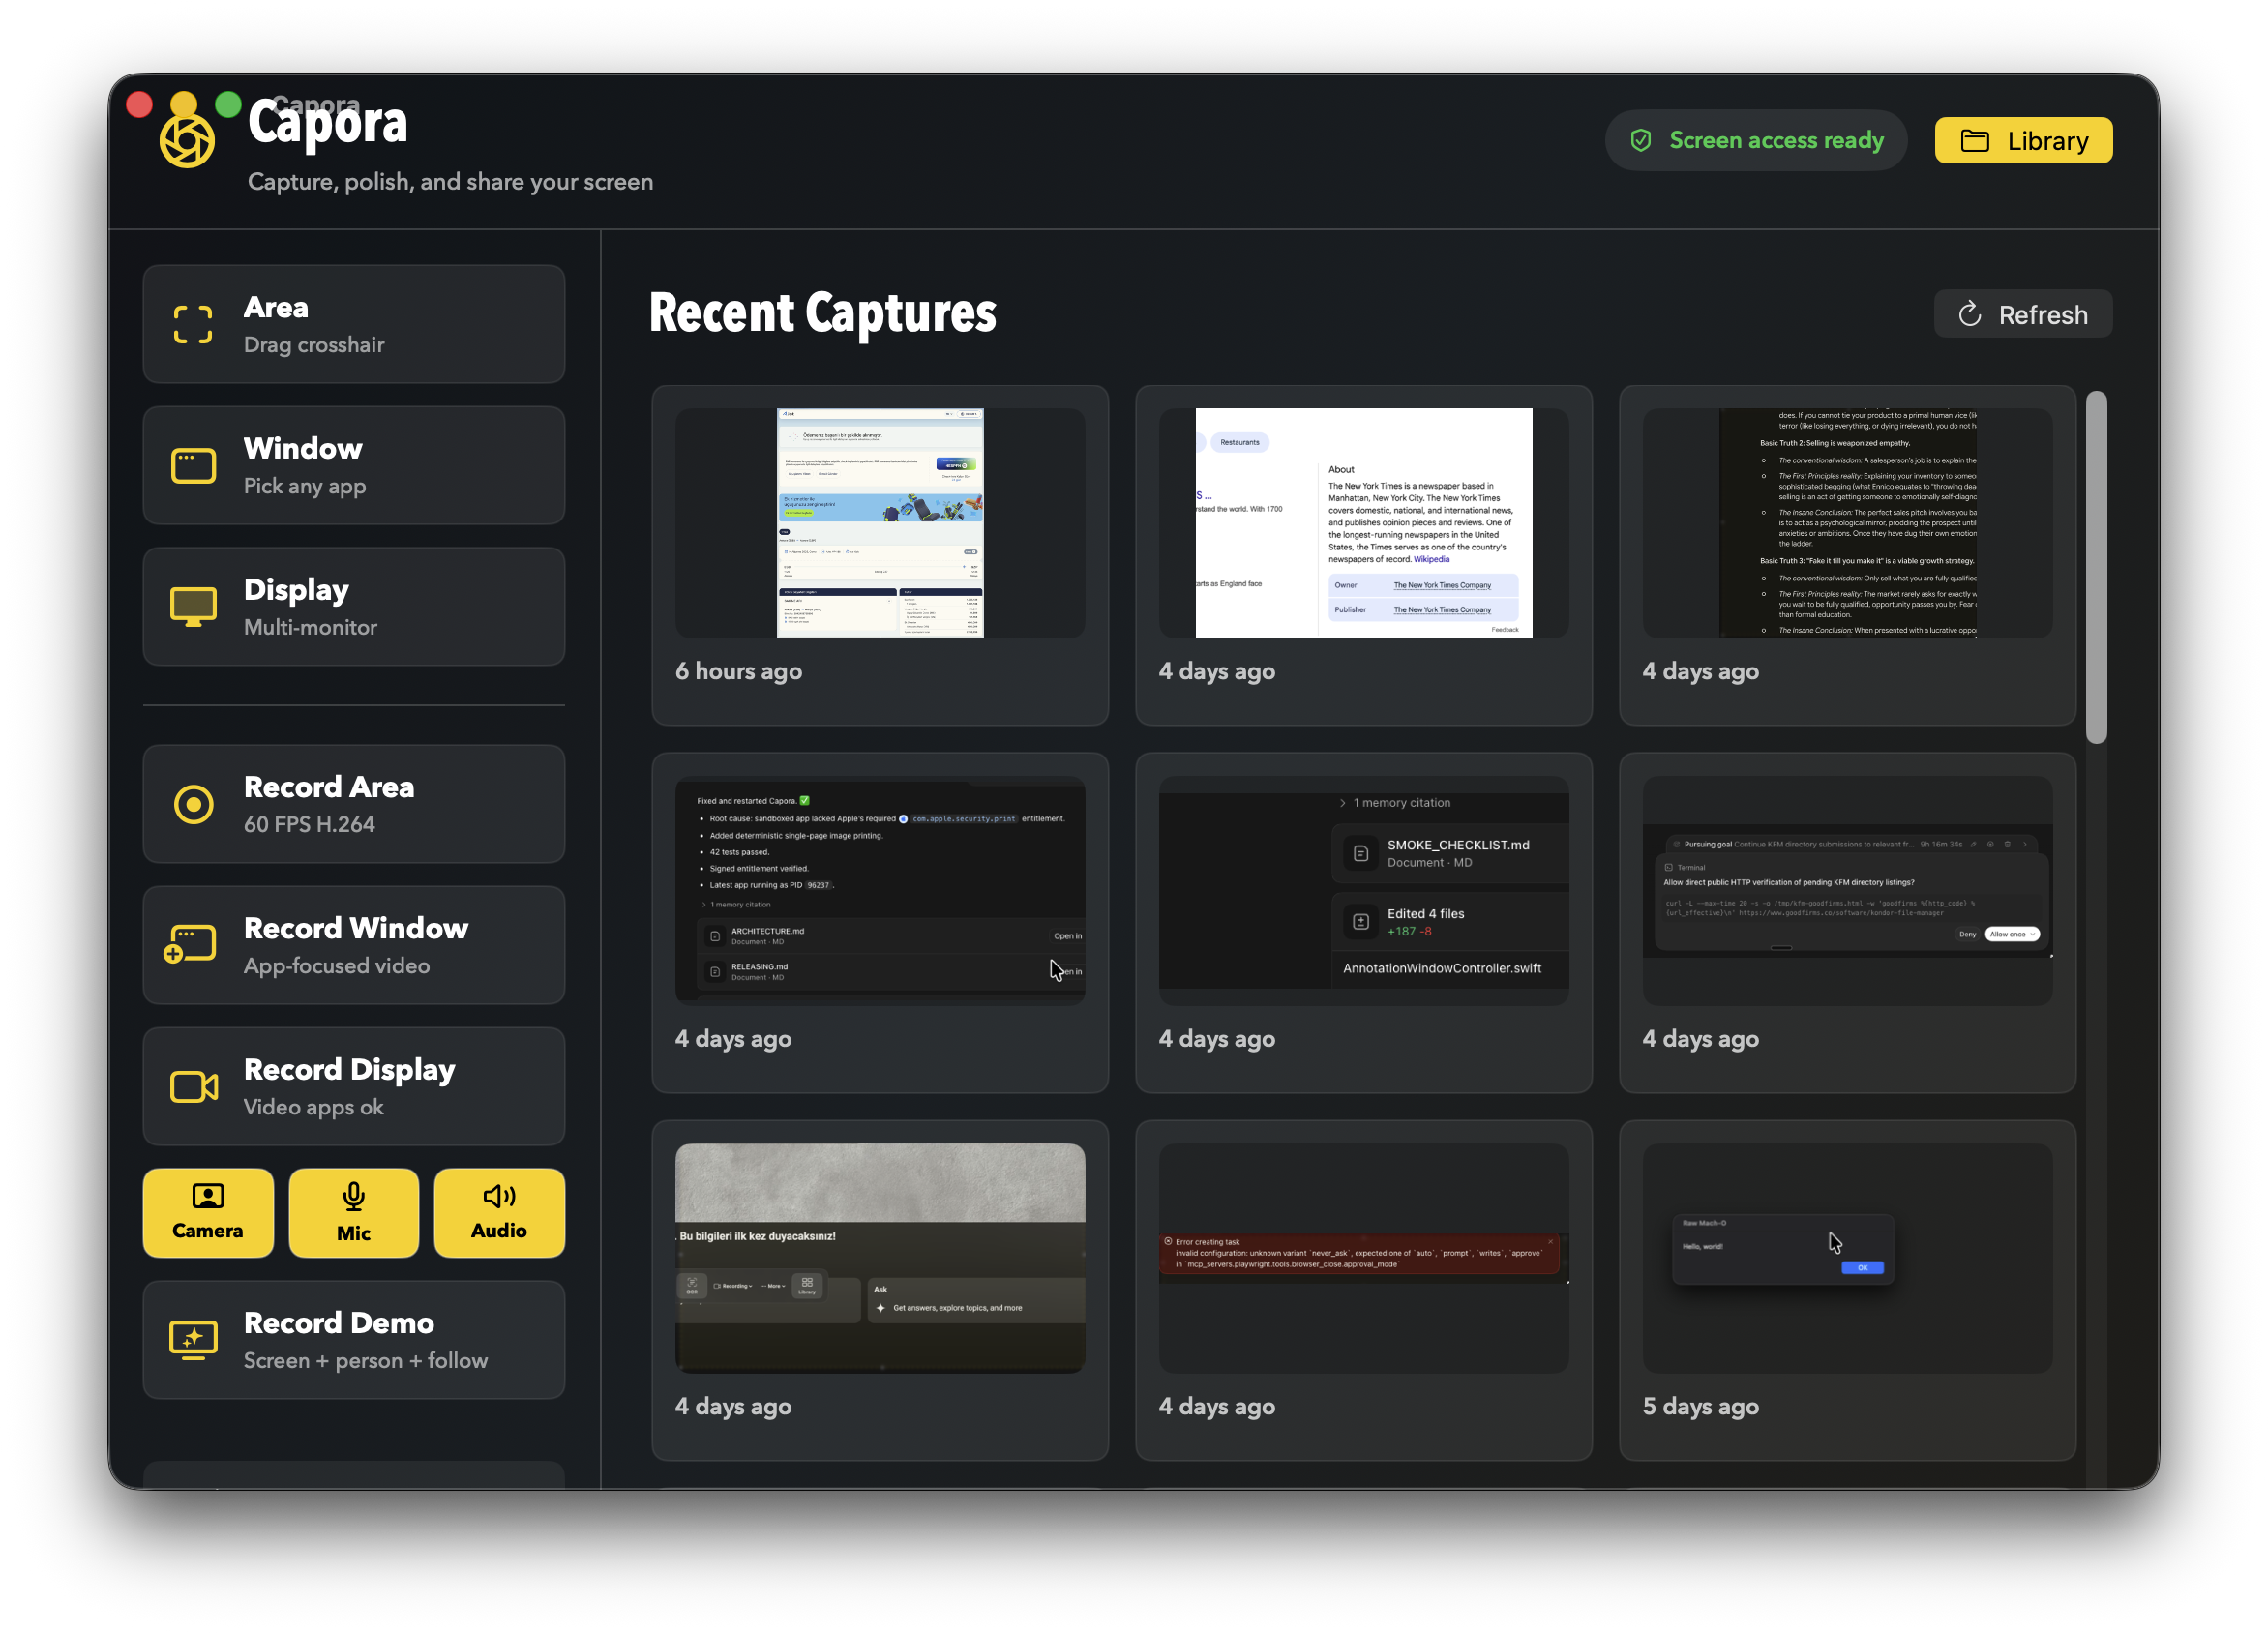Image resolution: width=2268 pixels, height=1633 pixels.
Task: Open the capture from 6 hours ago
Action: [x=880, y=555]
